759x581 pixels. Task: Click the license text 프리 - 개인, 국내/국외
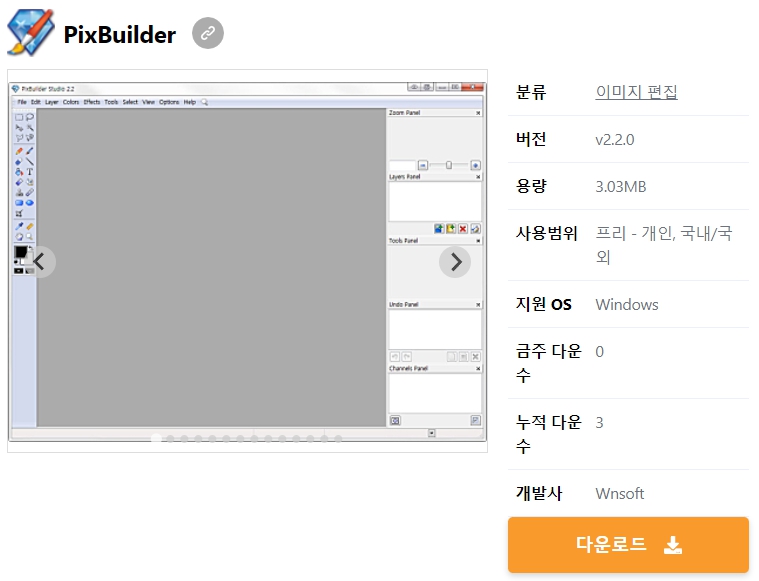pos(664,245)
